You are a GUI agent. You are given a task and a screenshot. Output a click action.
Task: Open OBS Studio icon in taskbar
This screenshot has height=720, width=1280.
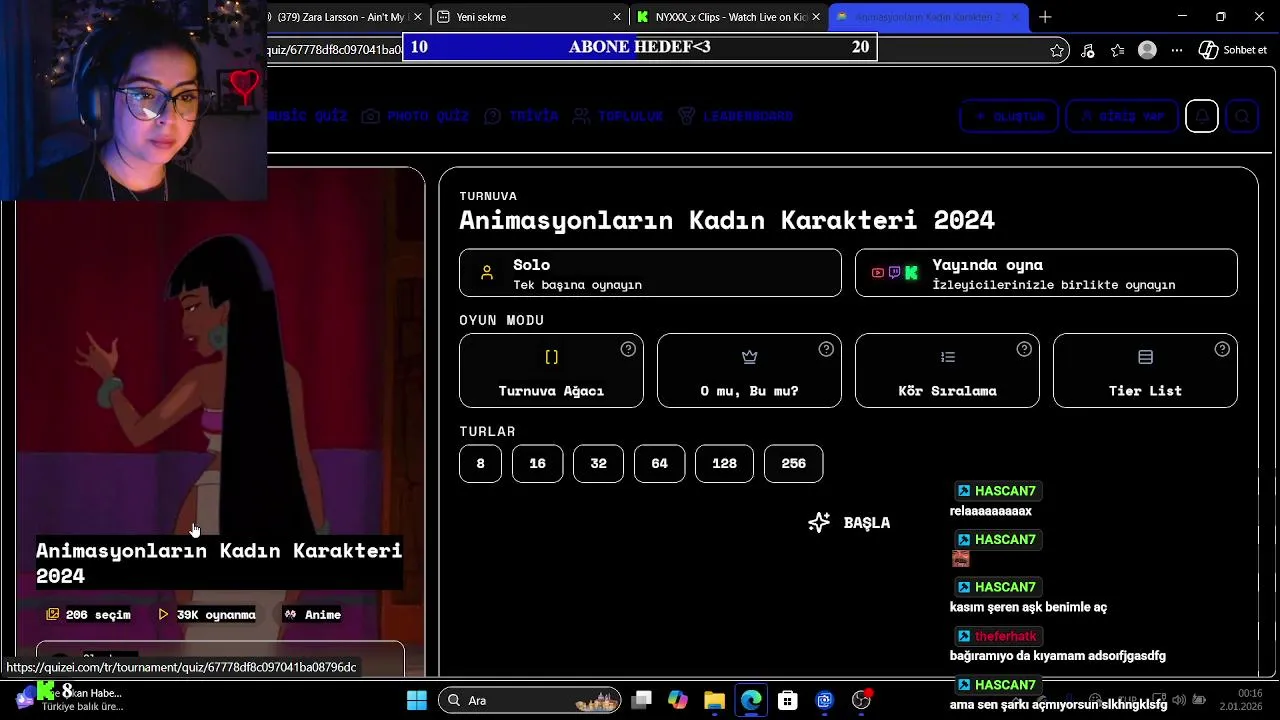pos(861,700)
